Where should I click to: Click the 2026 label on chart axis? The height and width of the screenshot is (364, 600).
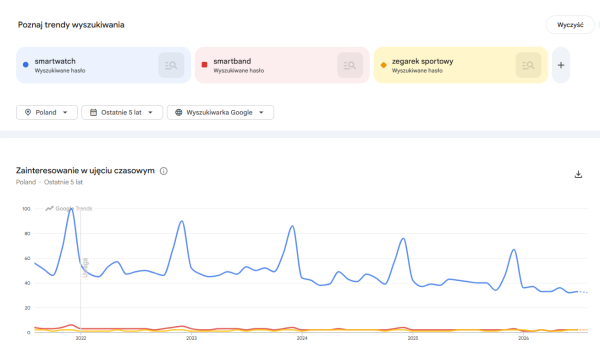[523, 338]
